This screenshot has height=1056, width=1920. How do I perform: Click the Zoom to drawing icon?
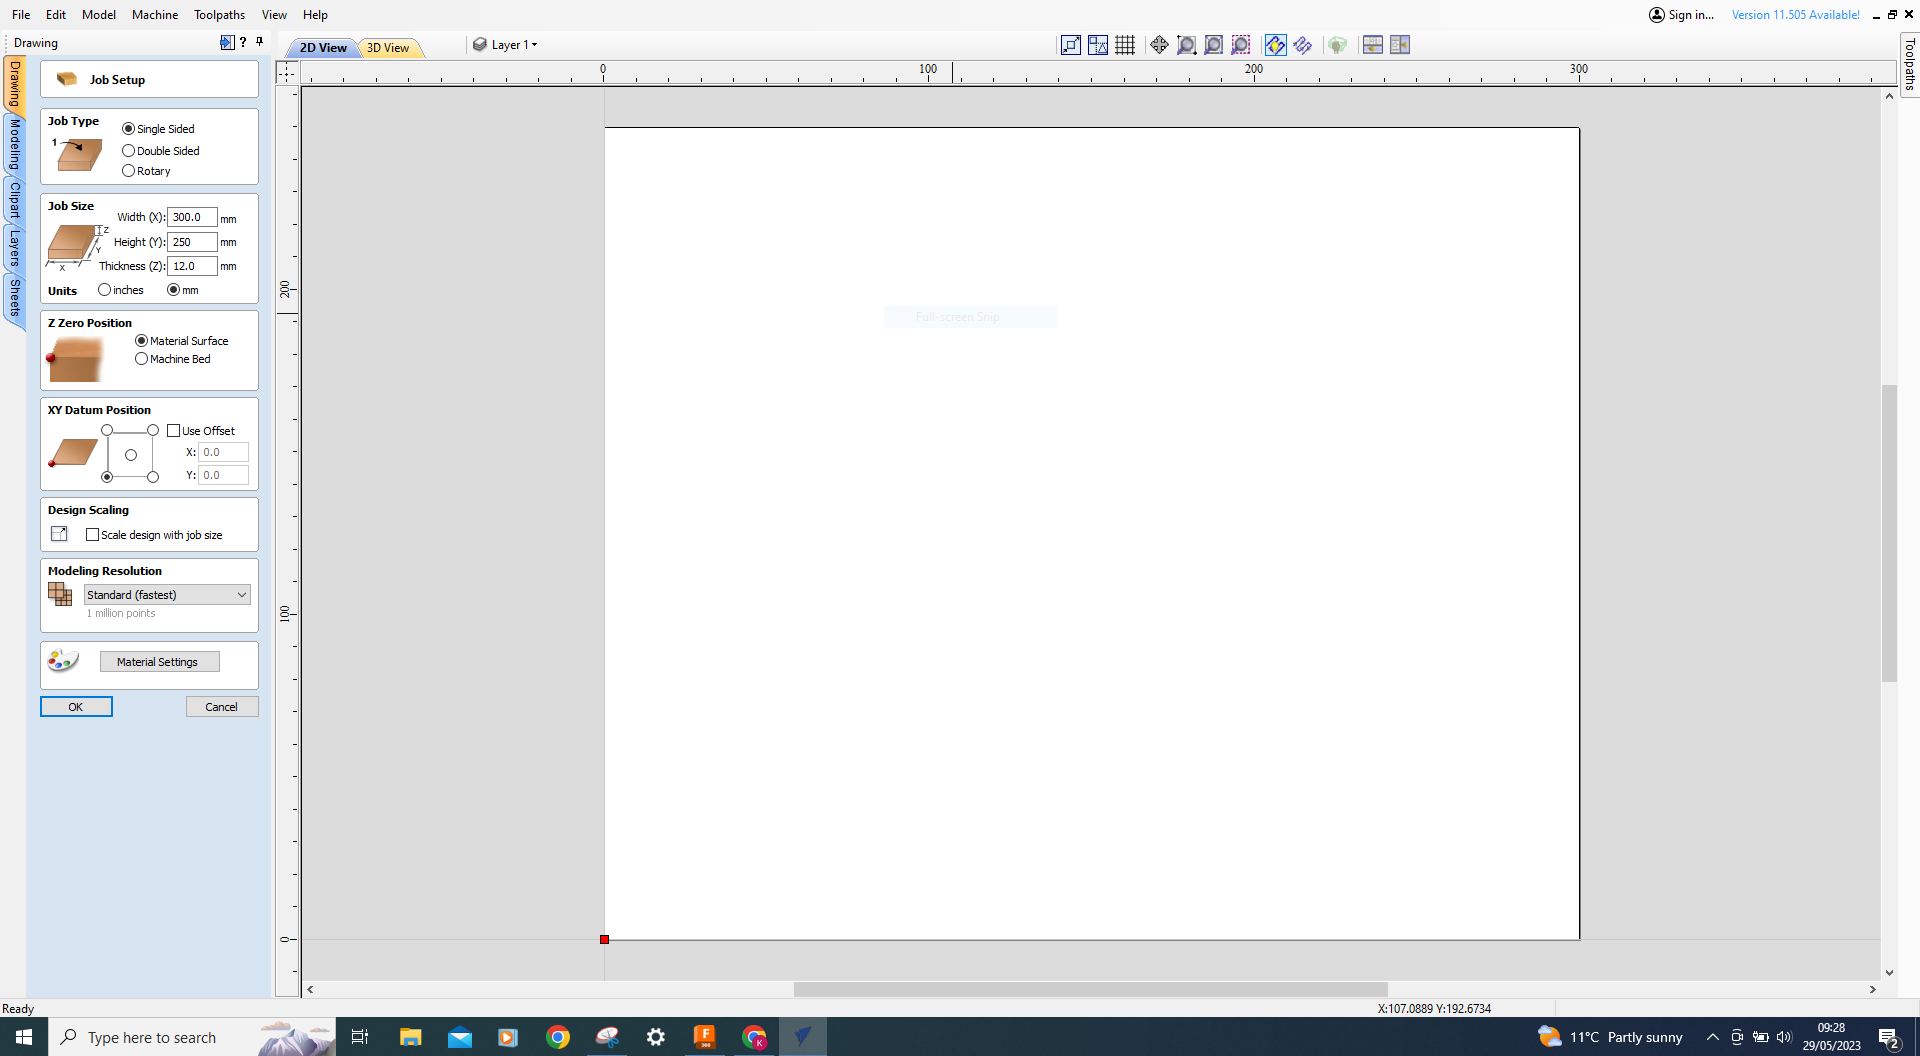coord(1213,45)
